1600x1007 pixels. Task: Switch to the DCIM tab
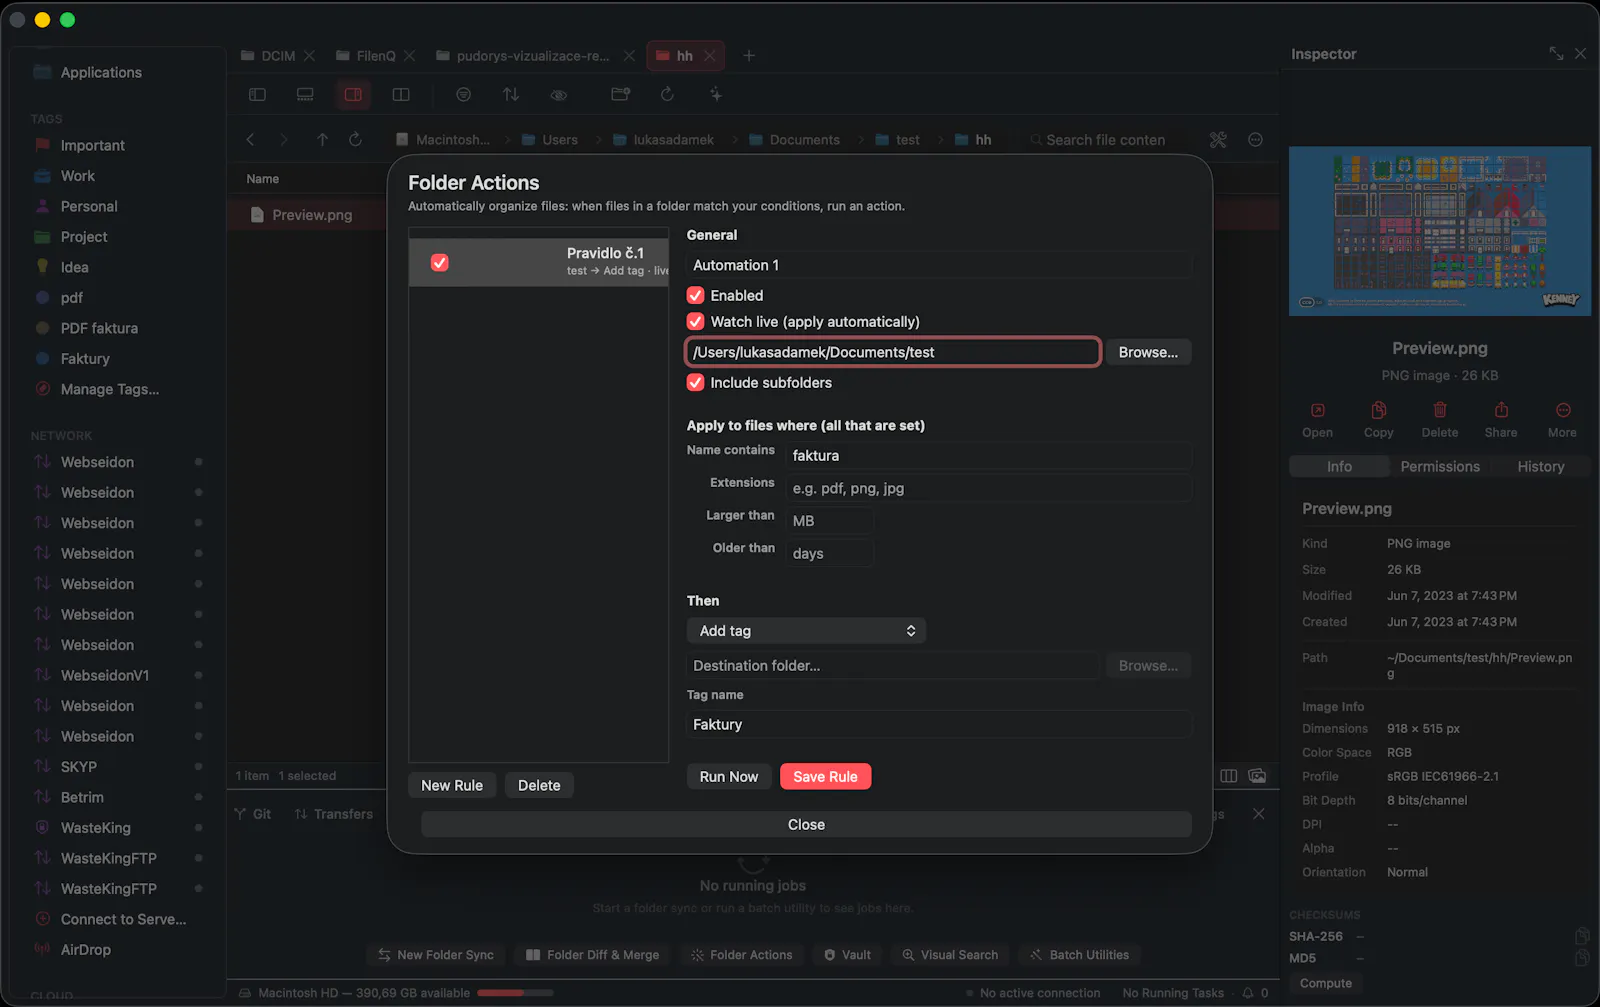click(x=277, y=56)
